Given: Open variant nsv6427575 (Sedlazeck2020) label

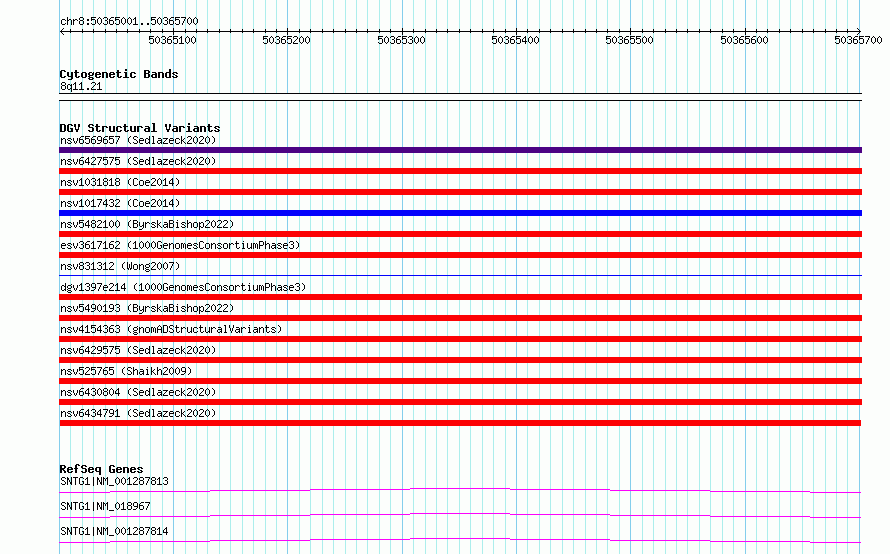Looking at the screenshot, I should coord(138,161).
